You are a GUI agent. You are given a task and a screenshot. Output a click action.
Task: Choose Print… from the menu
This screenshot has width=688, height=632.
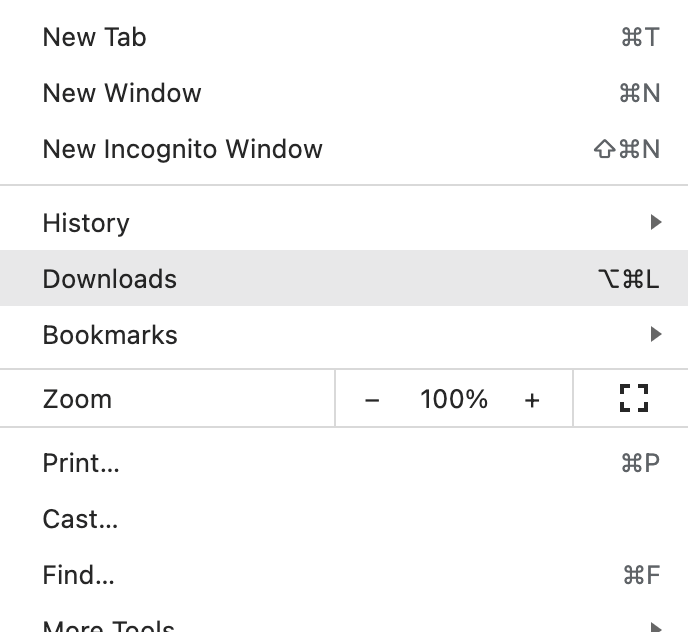[344, 463]
